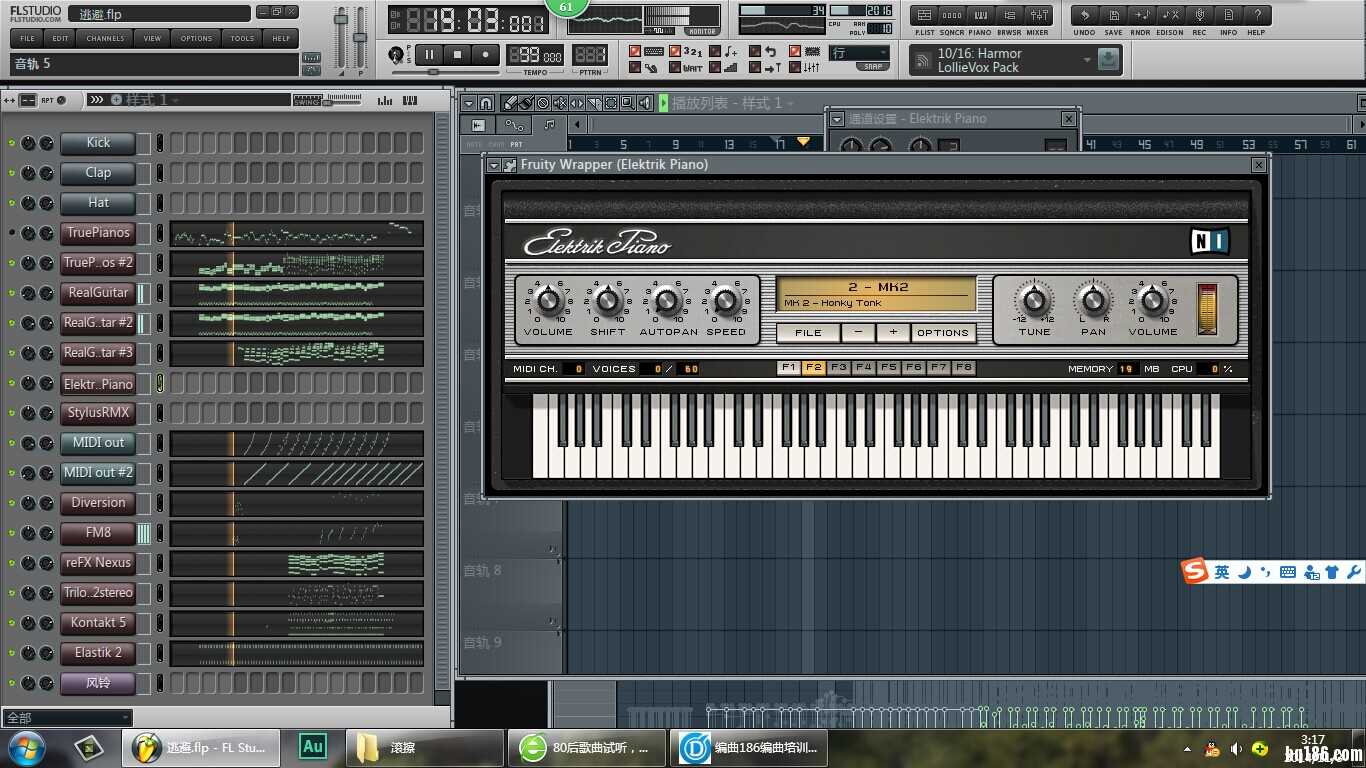The width and height of the screenshot is (1366, 768).
Task: Toggle the WAIT for input switch
Action: (x=675, y=68)
